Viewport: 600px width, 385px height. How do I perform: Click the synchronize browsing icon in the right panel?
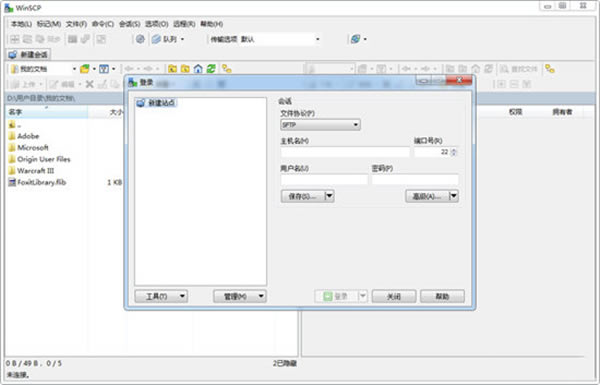[x=550, y=69]
